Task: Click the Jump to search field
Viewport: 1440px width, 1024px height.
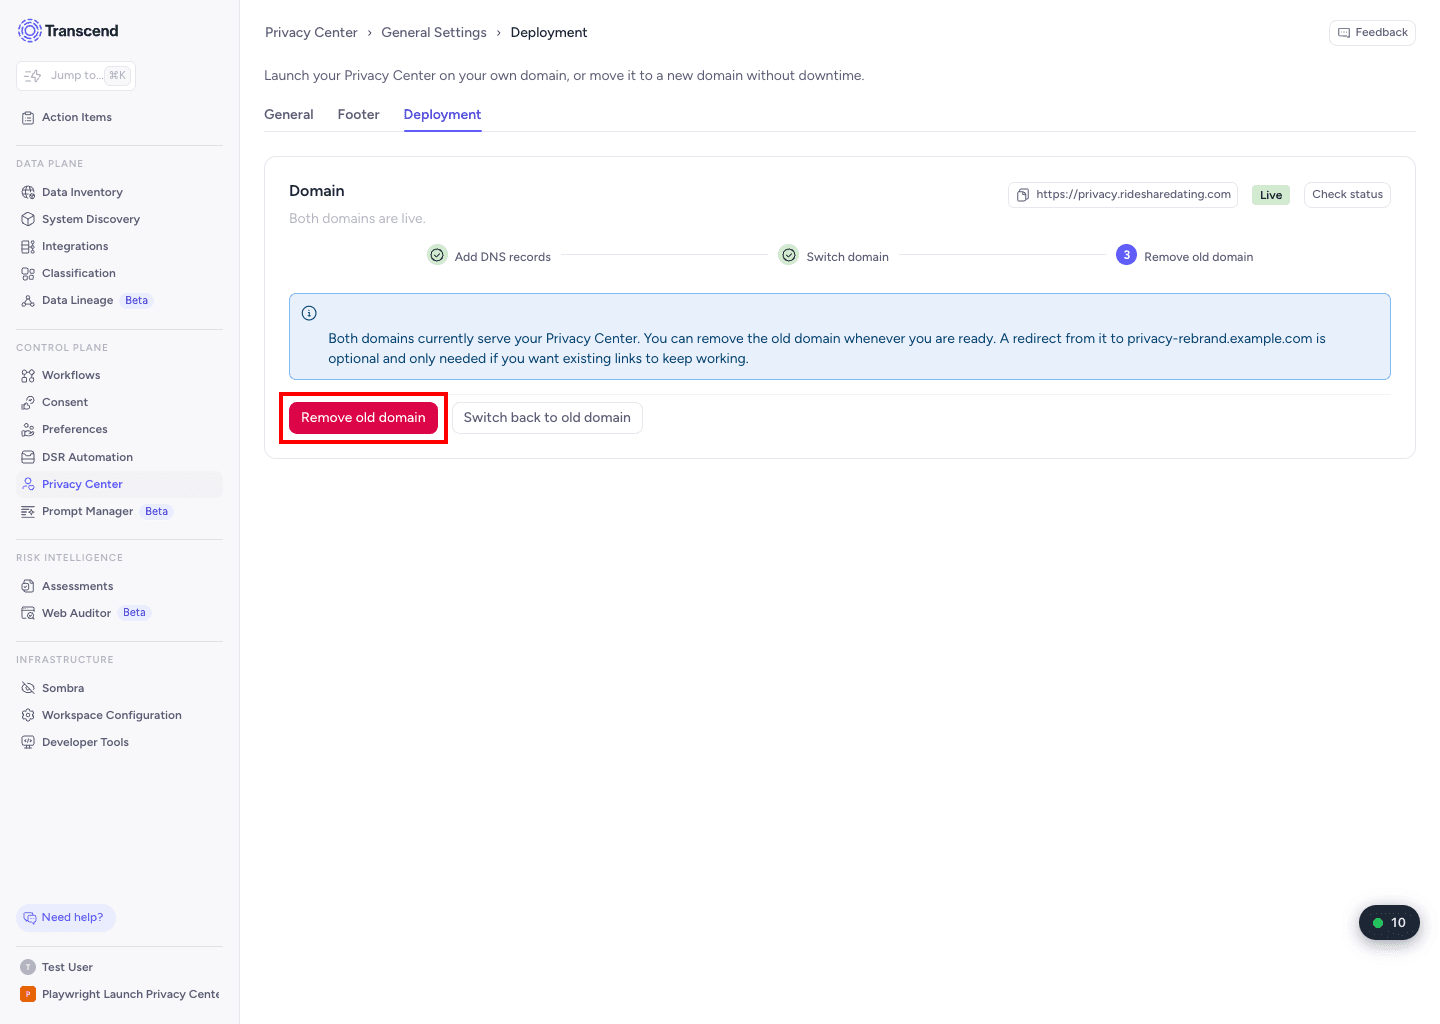Action: tap(76, 76)
